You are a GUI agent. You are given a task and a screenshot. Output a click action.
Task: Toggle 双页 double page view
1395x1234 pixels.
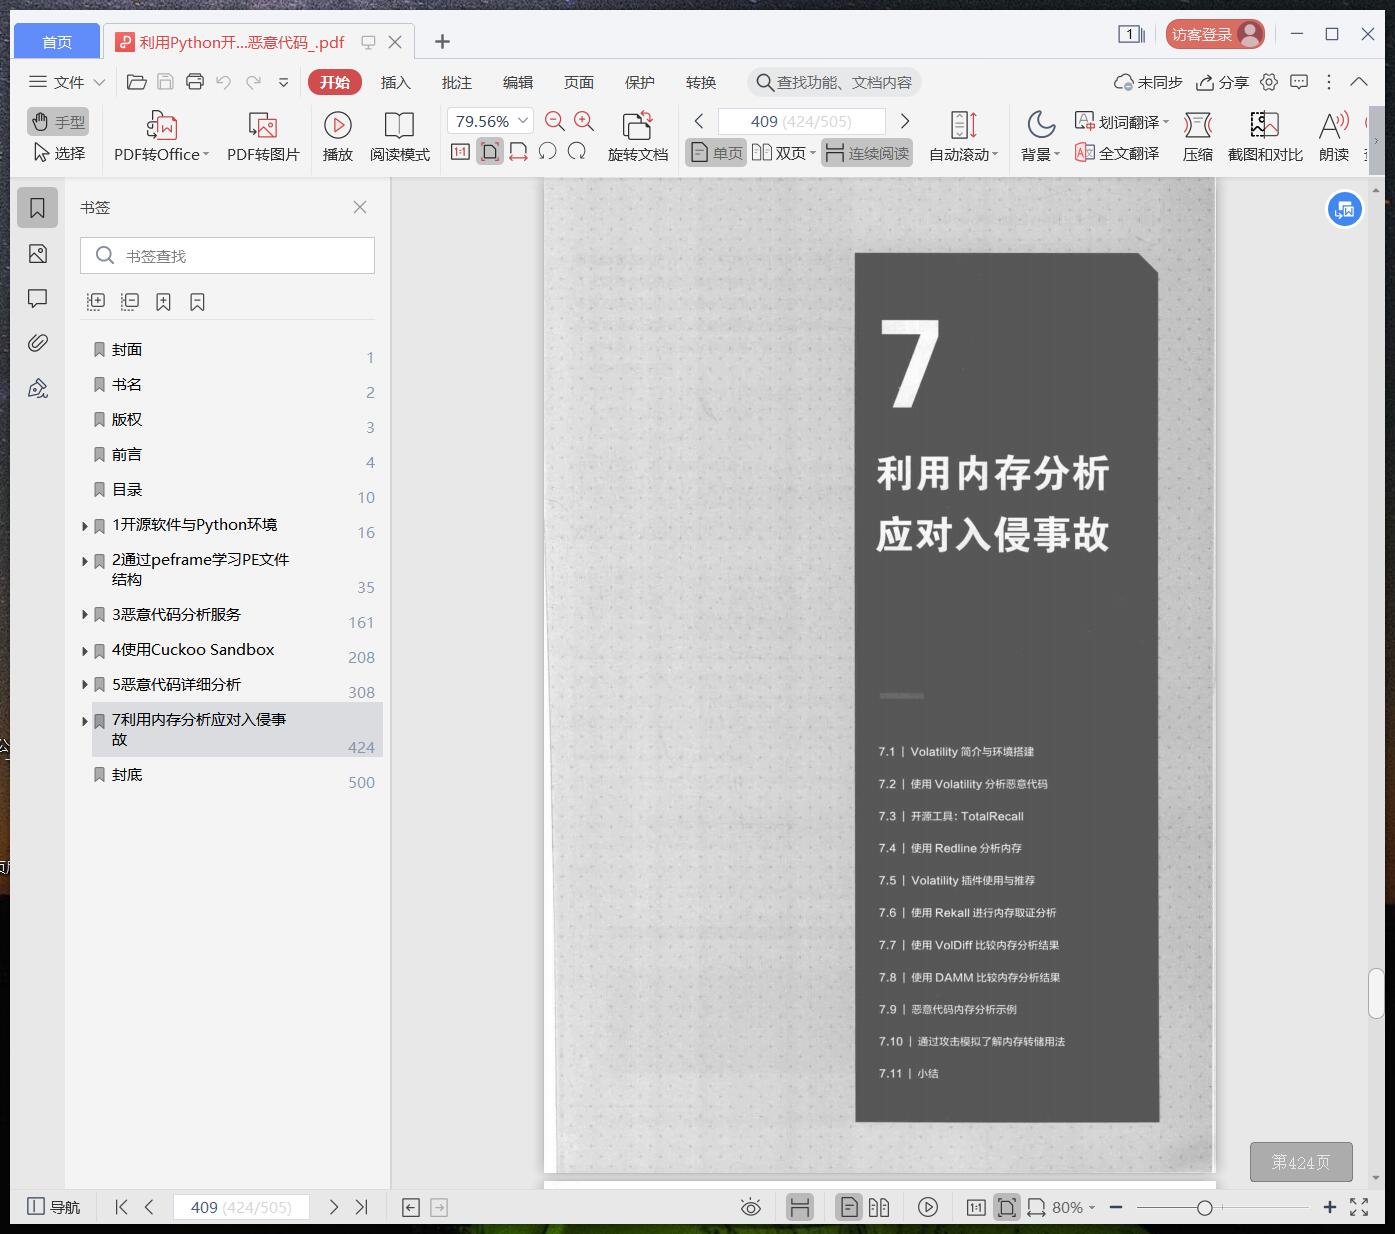[784, 153]
